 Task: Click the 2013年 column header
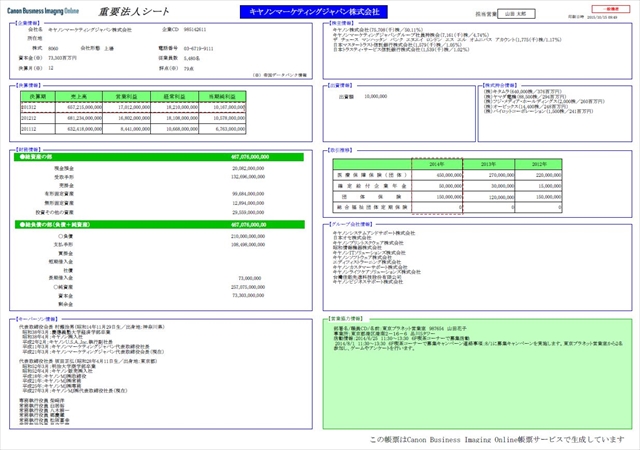tap(489, 164)
